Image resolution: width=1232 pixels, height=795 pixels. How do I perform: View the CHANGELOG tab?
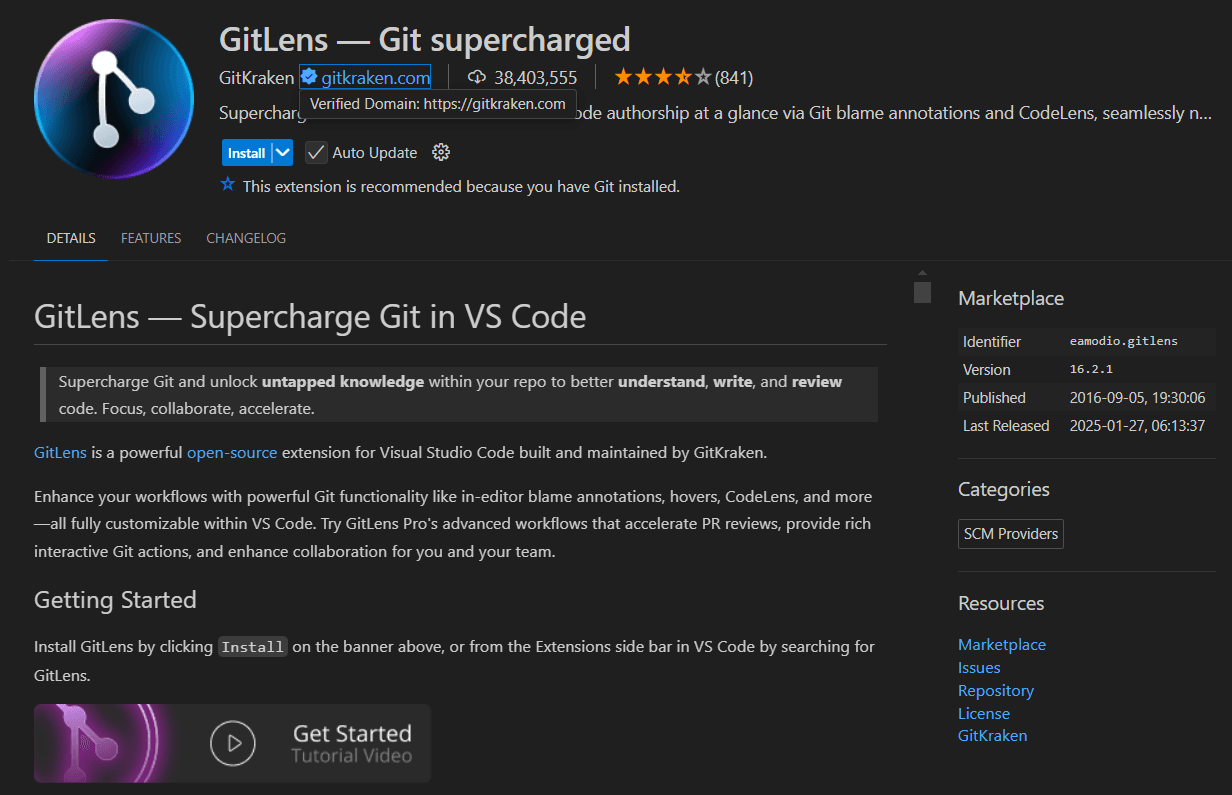(246, 238)
